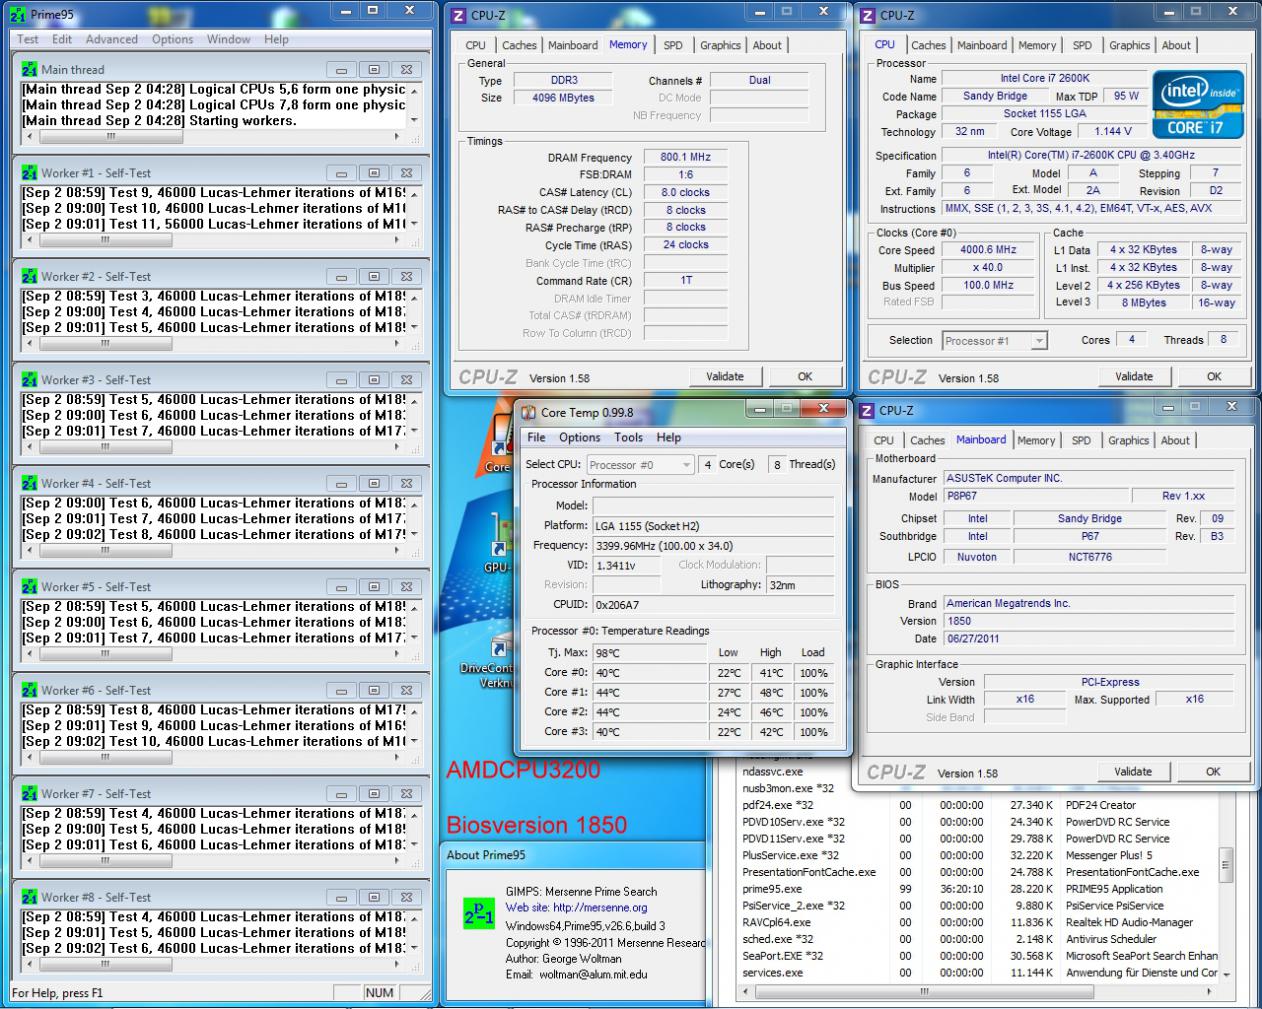
Task: Click Worker #5 Self-Test window icon
Action: [x=29, y=587]
